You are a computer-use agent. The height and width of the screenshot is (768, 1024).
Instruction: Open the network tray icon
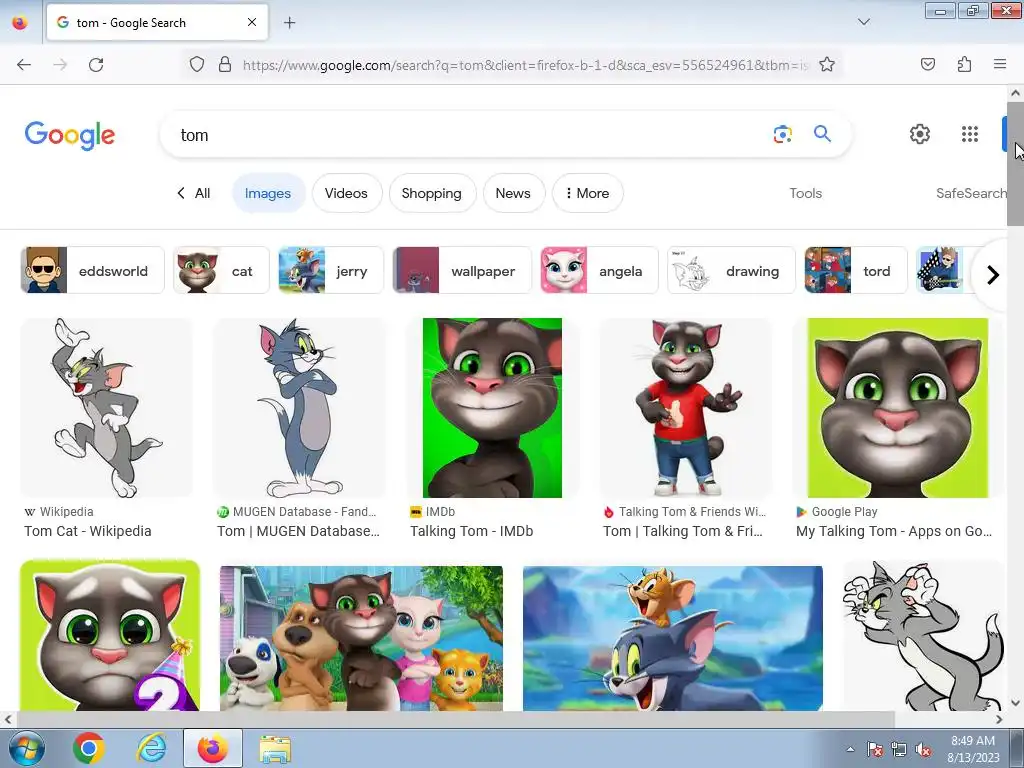coord(899,750)
